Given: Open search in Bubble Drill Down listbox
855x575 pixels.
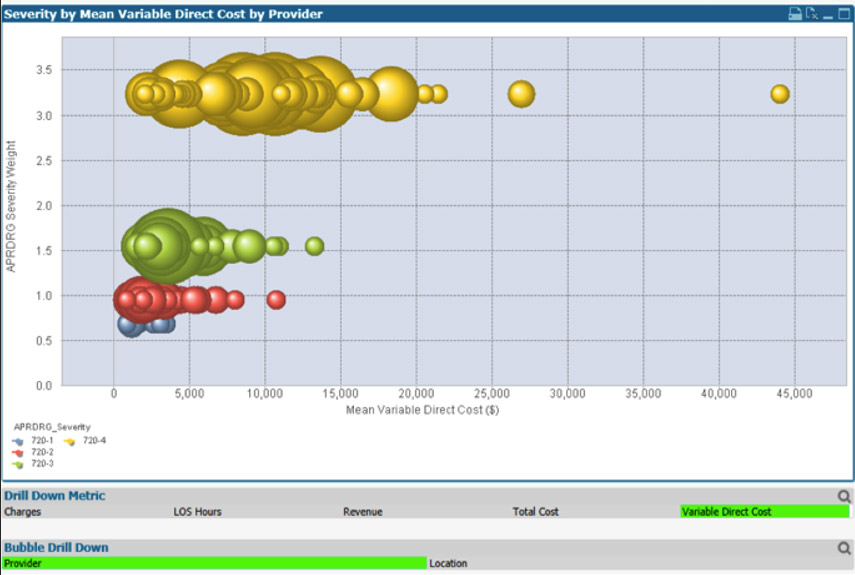Looking at the screenshot, I should tap(844, 548).
